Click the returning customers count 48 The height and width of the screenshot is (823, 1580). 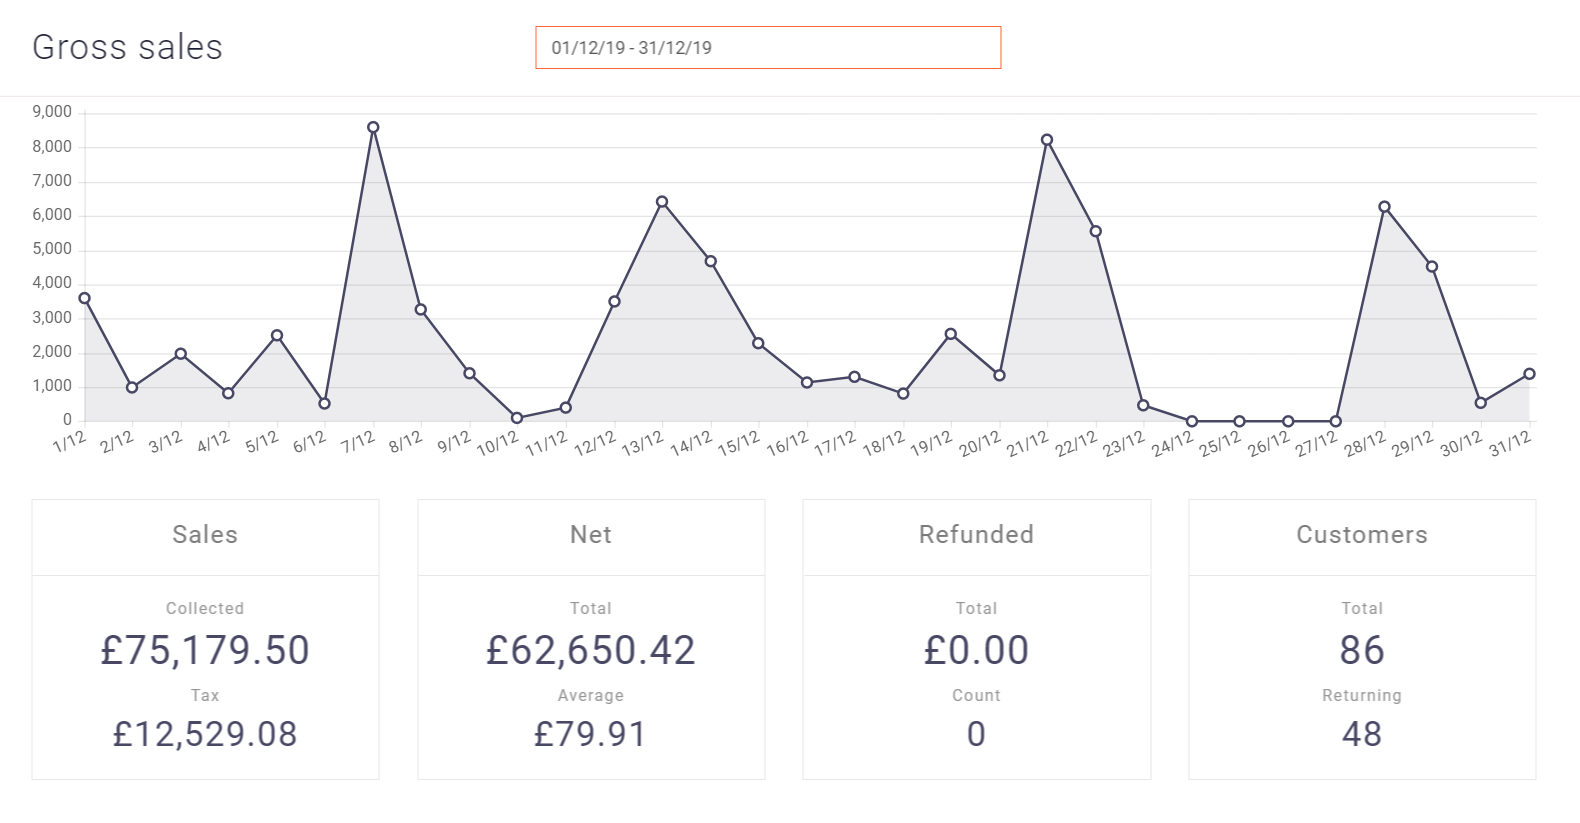[1362, 734]
